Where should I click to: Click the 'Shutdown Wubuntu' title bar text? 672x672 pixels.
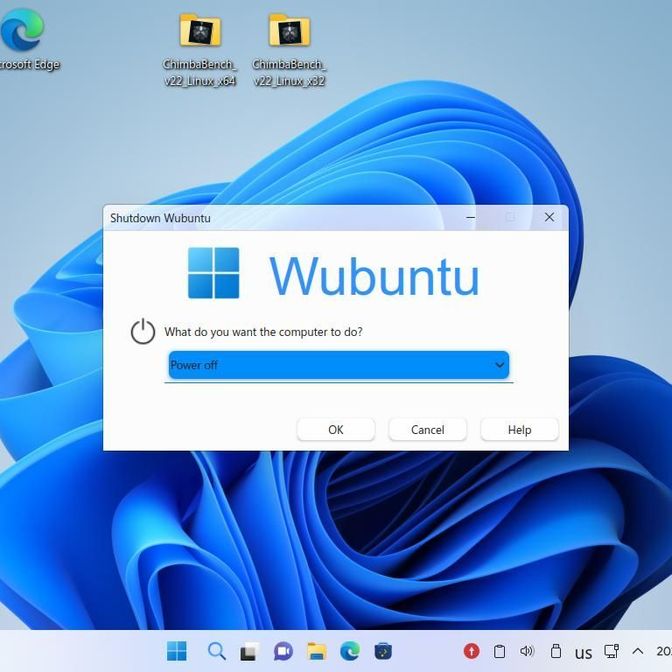click(160, 218)
